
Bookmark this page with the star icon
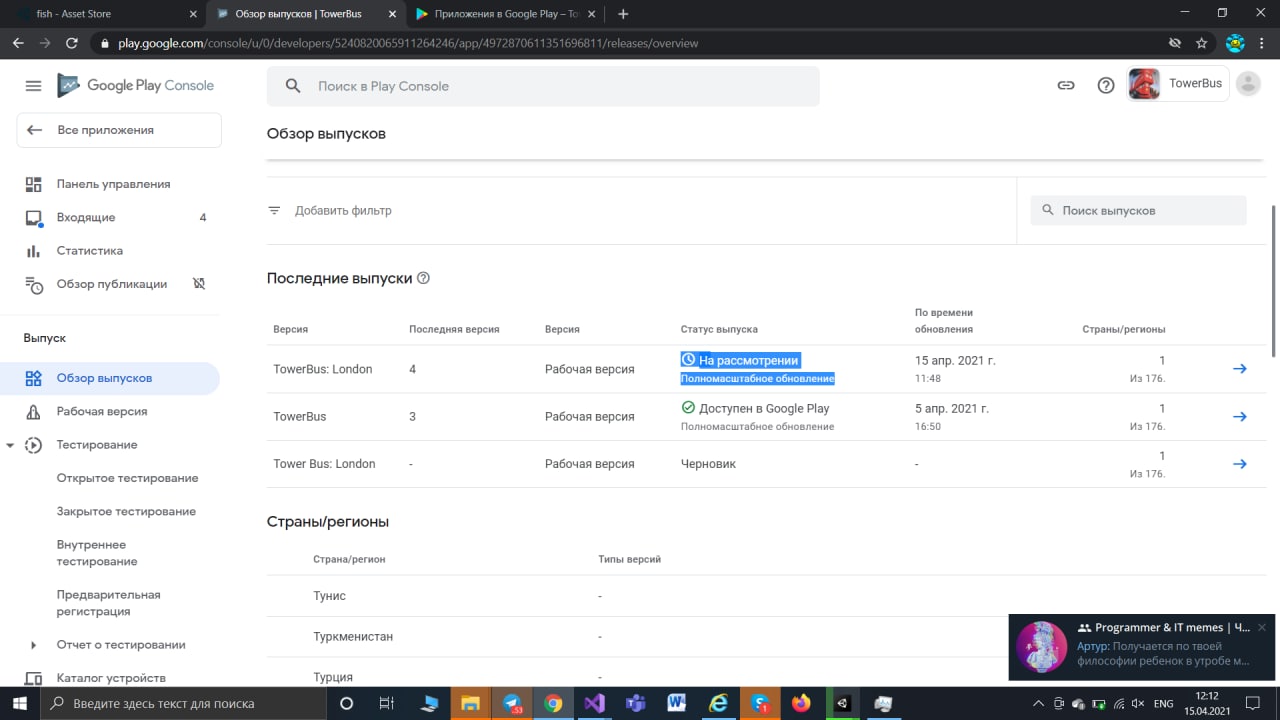[1202, 43]
